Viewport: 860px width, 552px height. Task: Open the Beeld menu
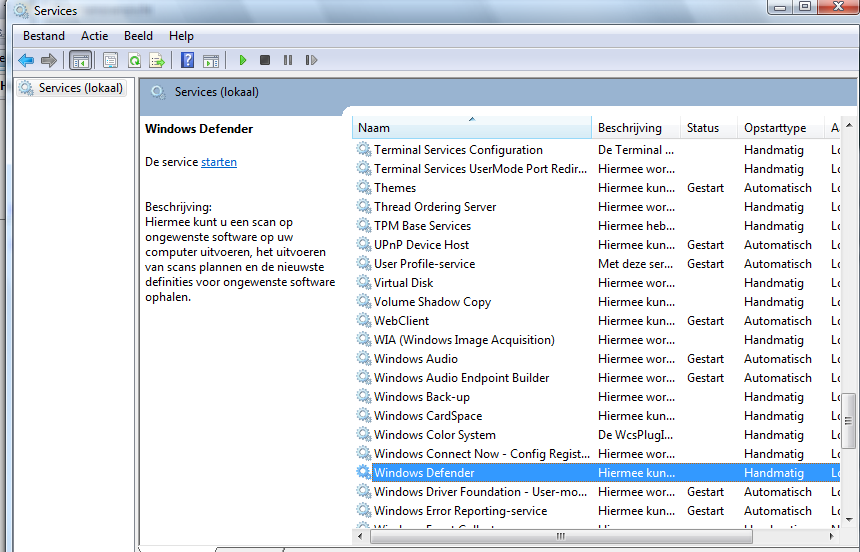coord(138,36)
